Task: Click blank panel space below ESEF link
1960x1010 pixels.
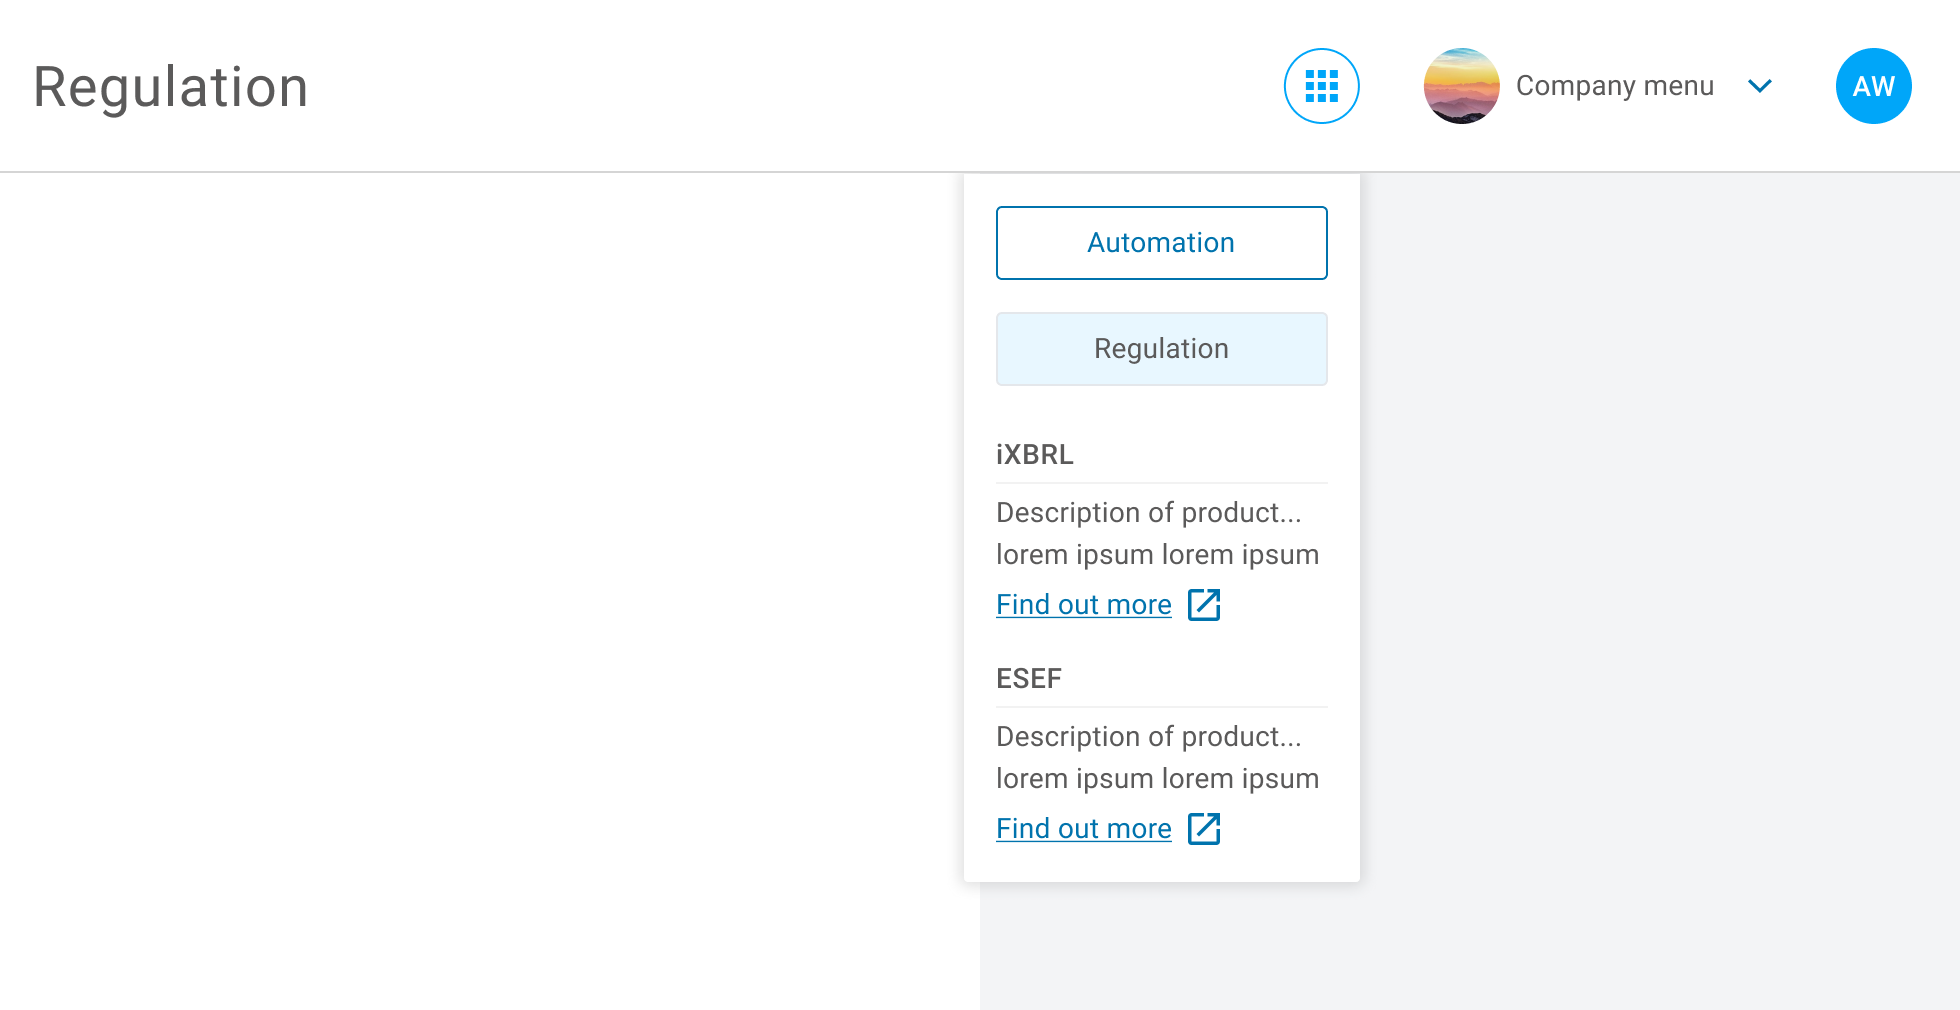Action: (1161, 865)
